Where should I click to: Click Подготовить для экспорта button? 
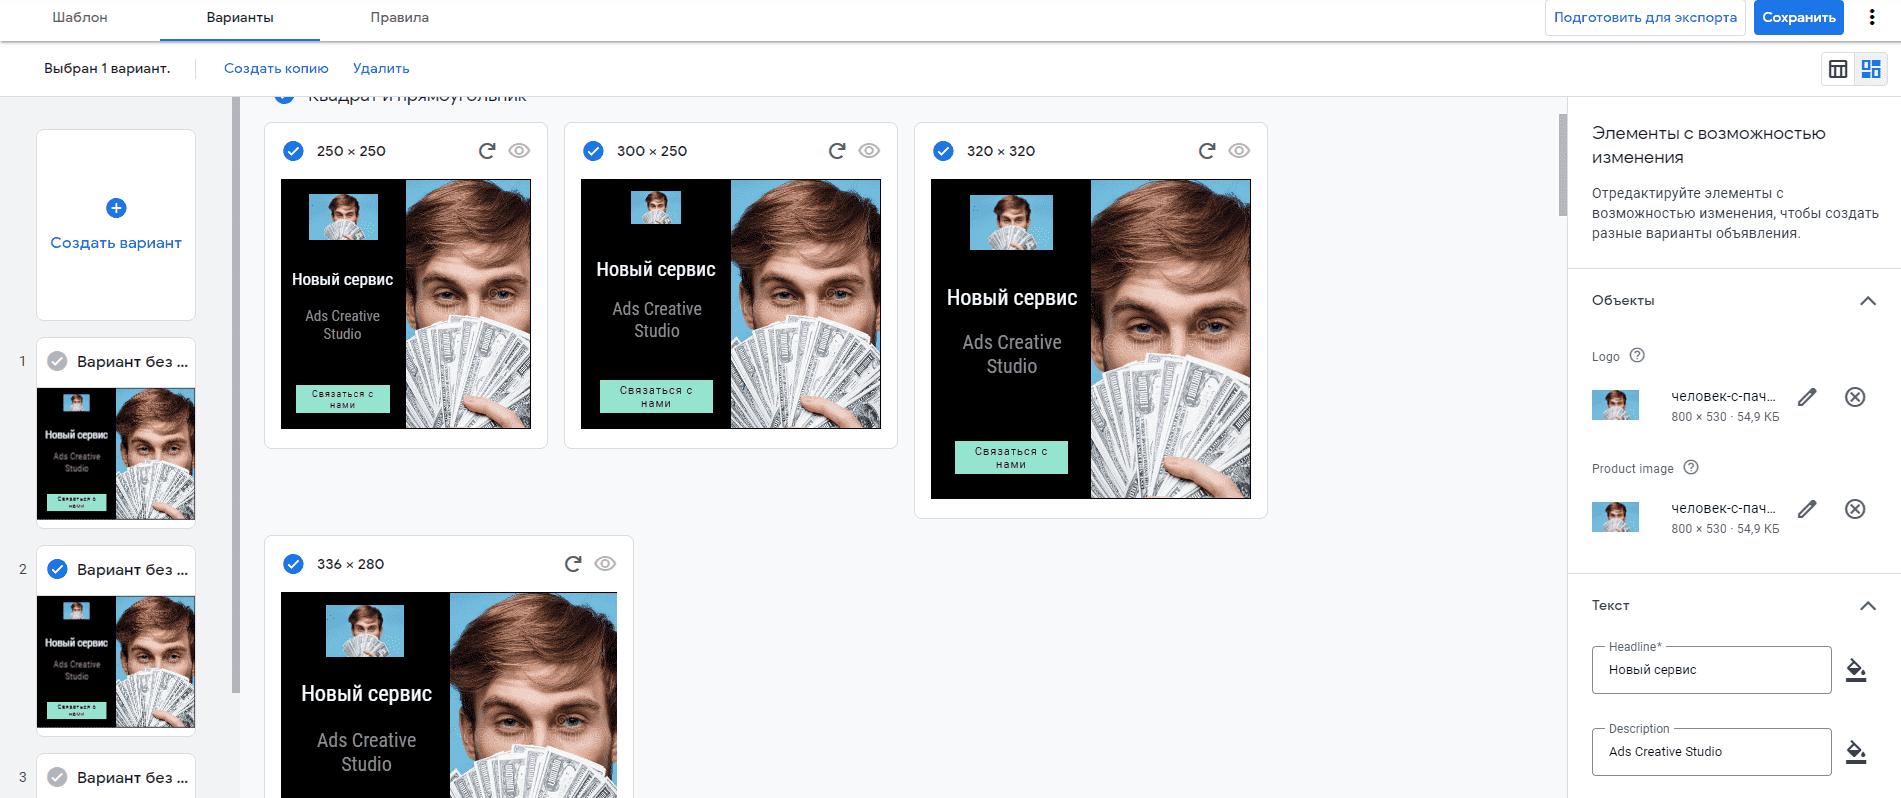pyautogui.click(x=1645, y=17)
